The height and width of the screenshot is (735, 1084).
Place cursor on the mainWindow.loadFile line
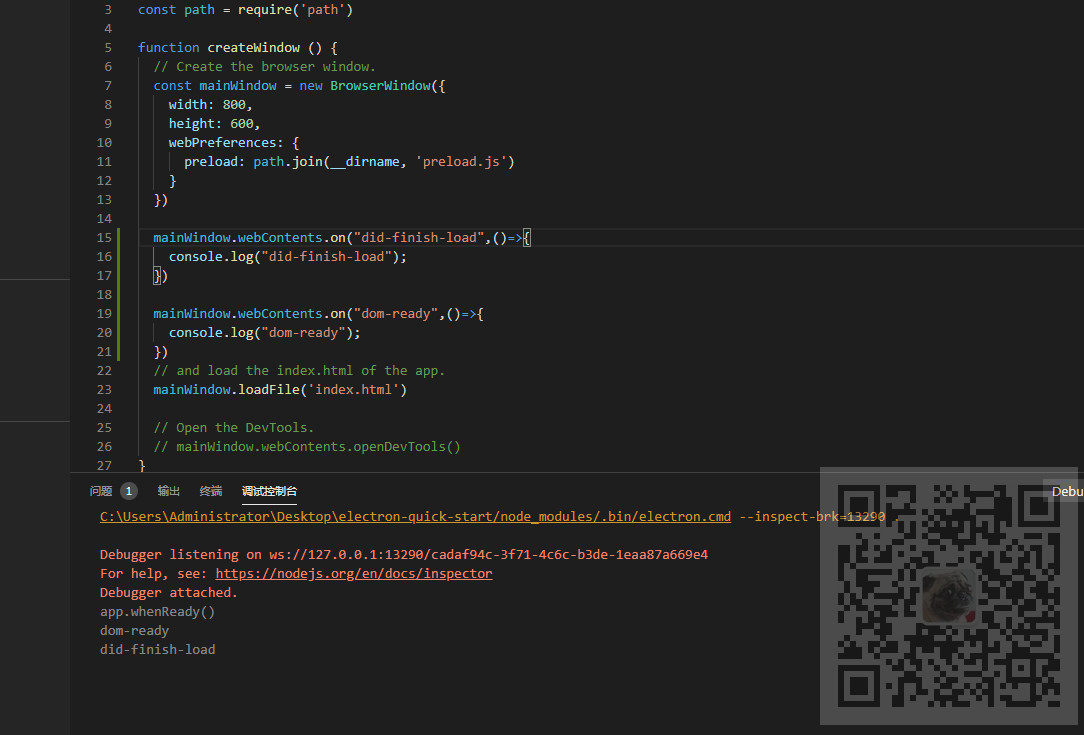[x=280, y=389]
